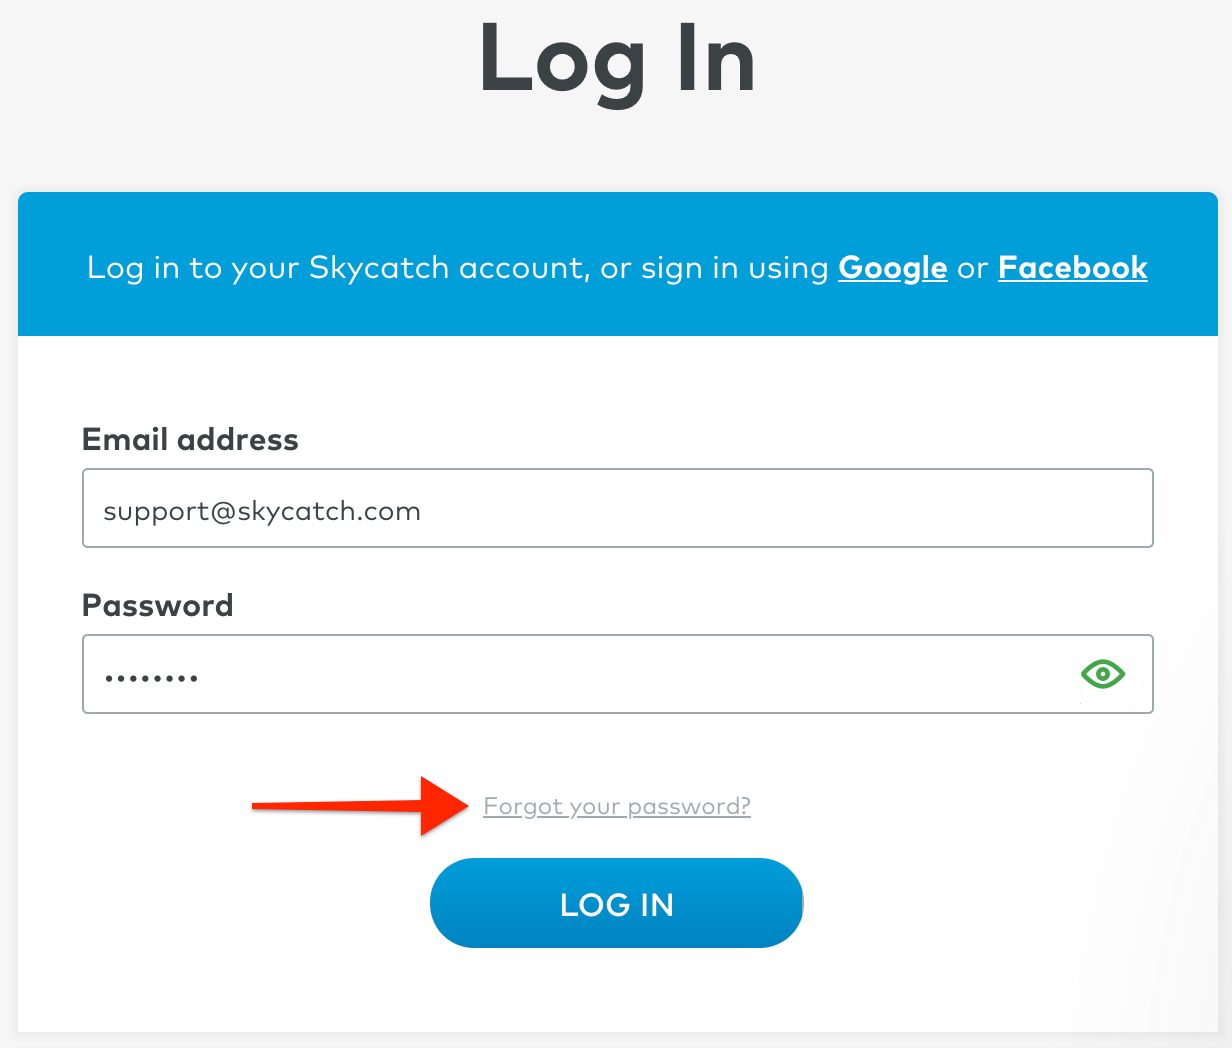Click the Password field label
This screenshot has height=1048, width=1232.
[x=157, y=605]
